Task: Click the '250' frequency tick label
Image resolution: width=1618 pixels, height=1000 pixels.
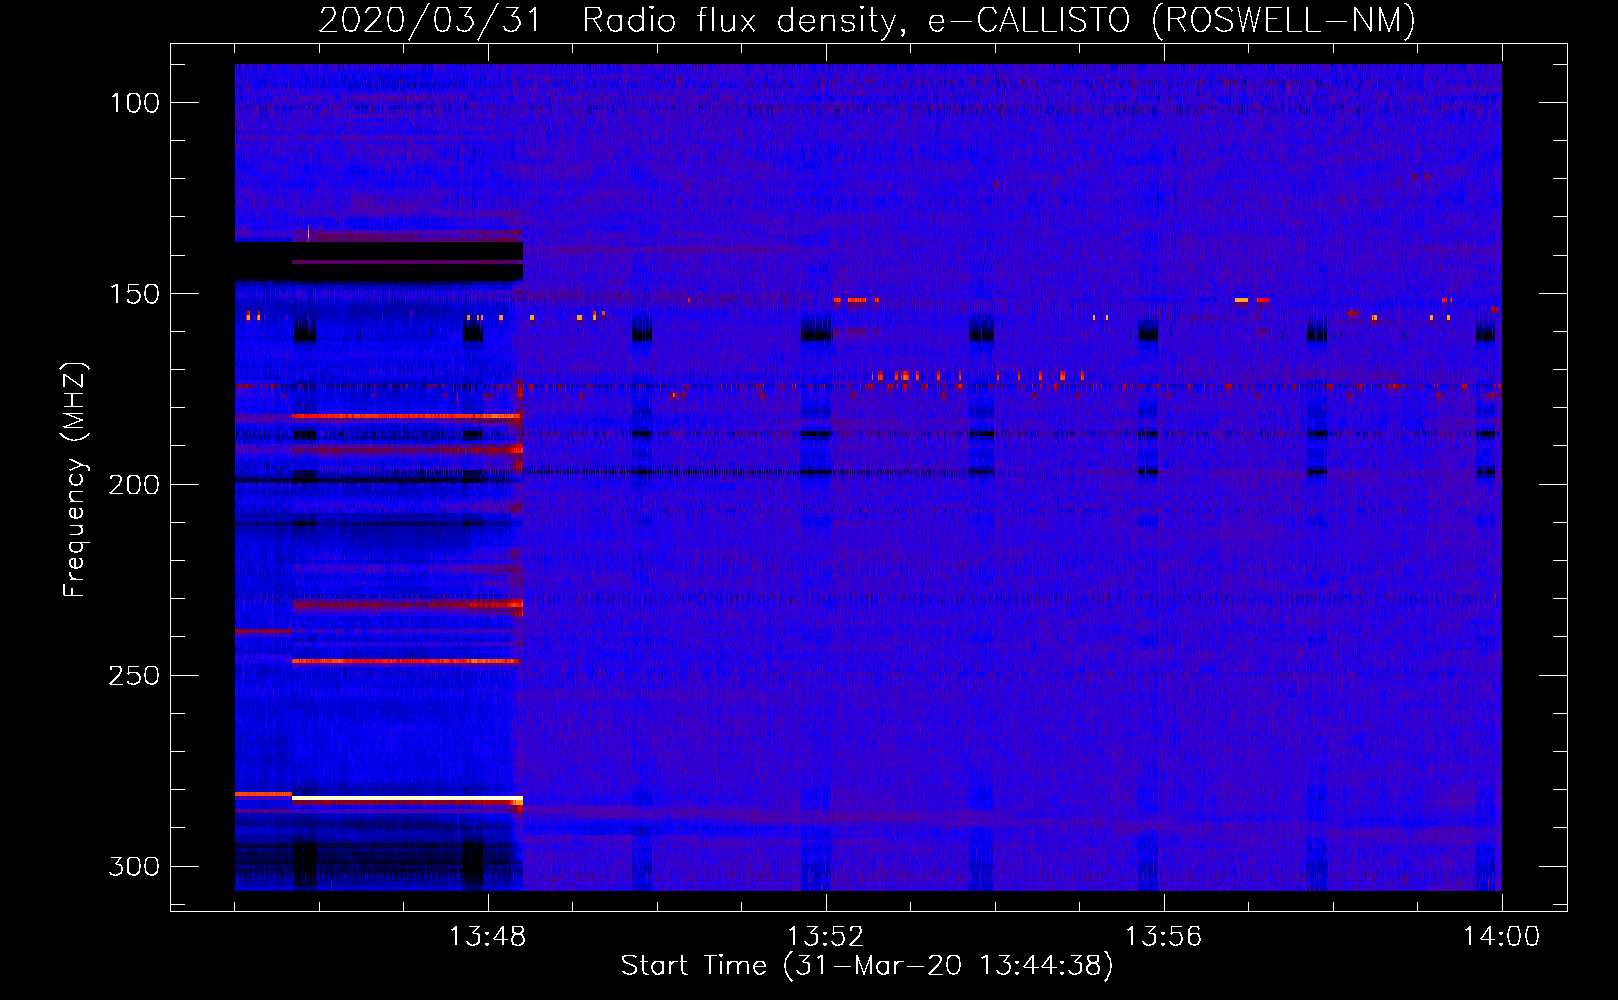Action: (135, 676)
